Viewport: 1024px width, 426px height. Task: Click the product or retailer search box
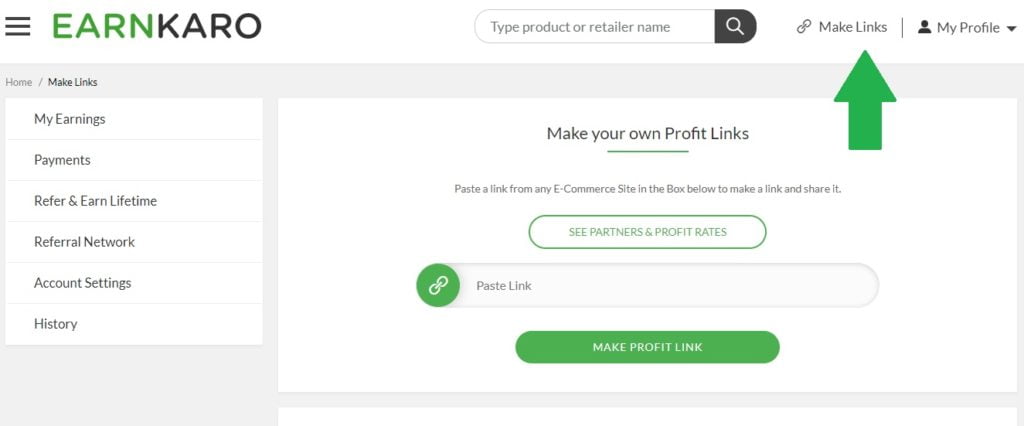click(596, 27)
